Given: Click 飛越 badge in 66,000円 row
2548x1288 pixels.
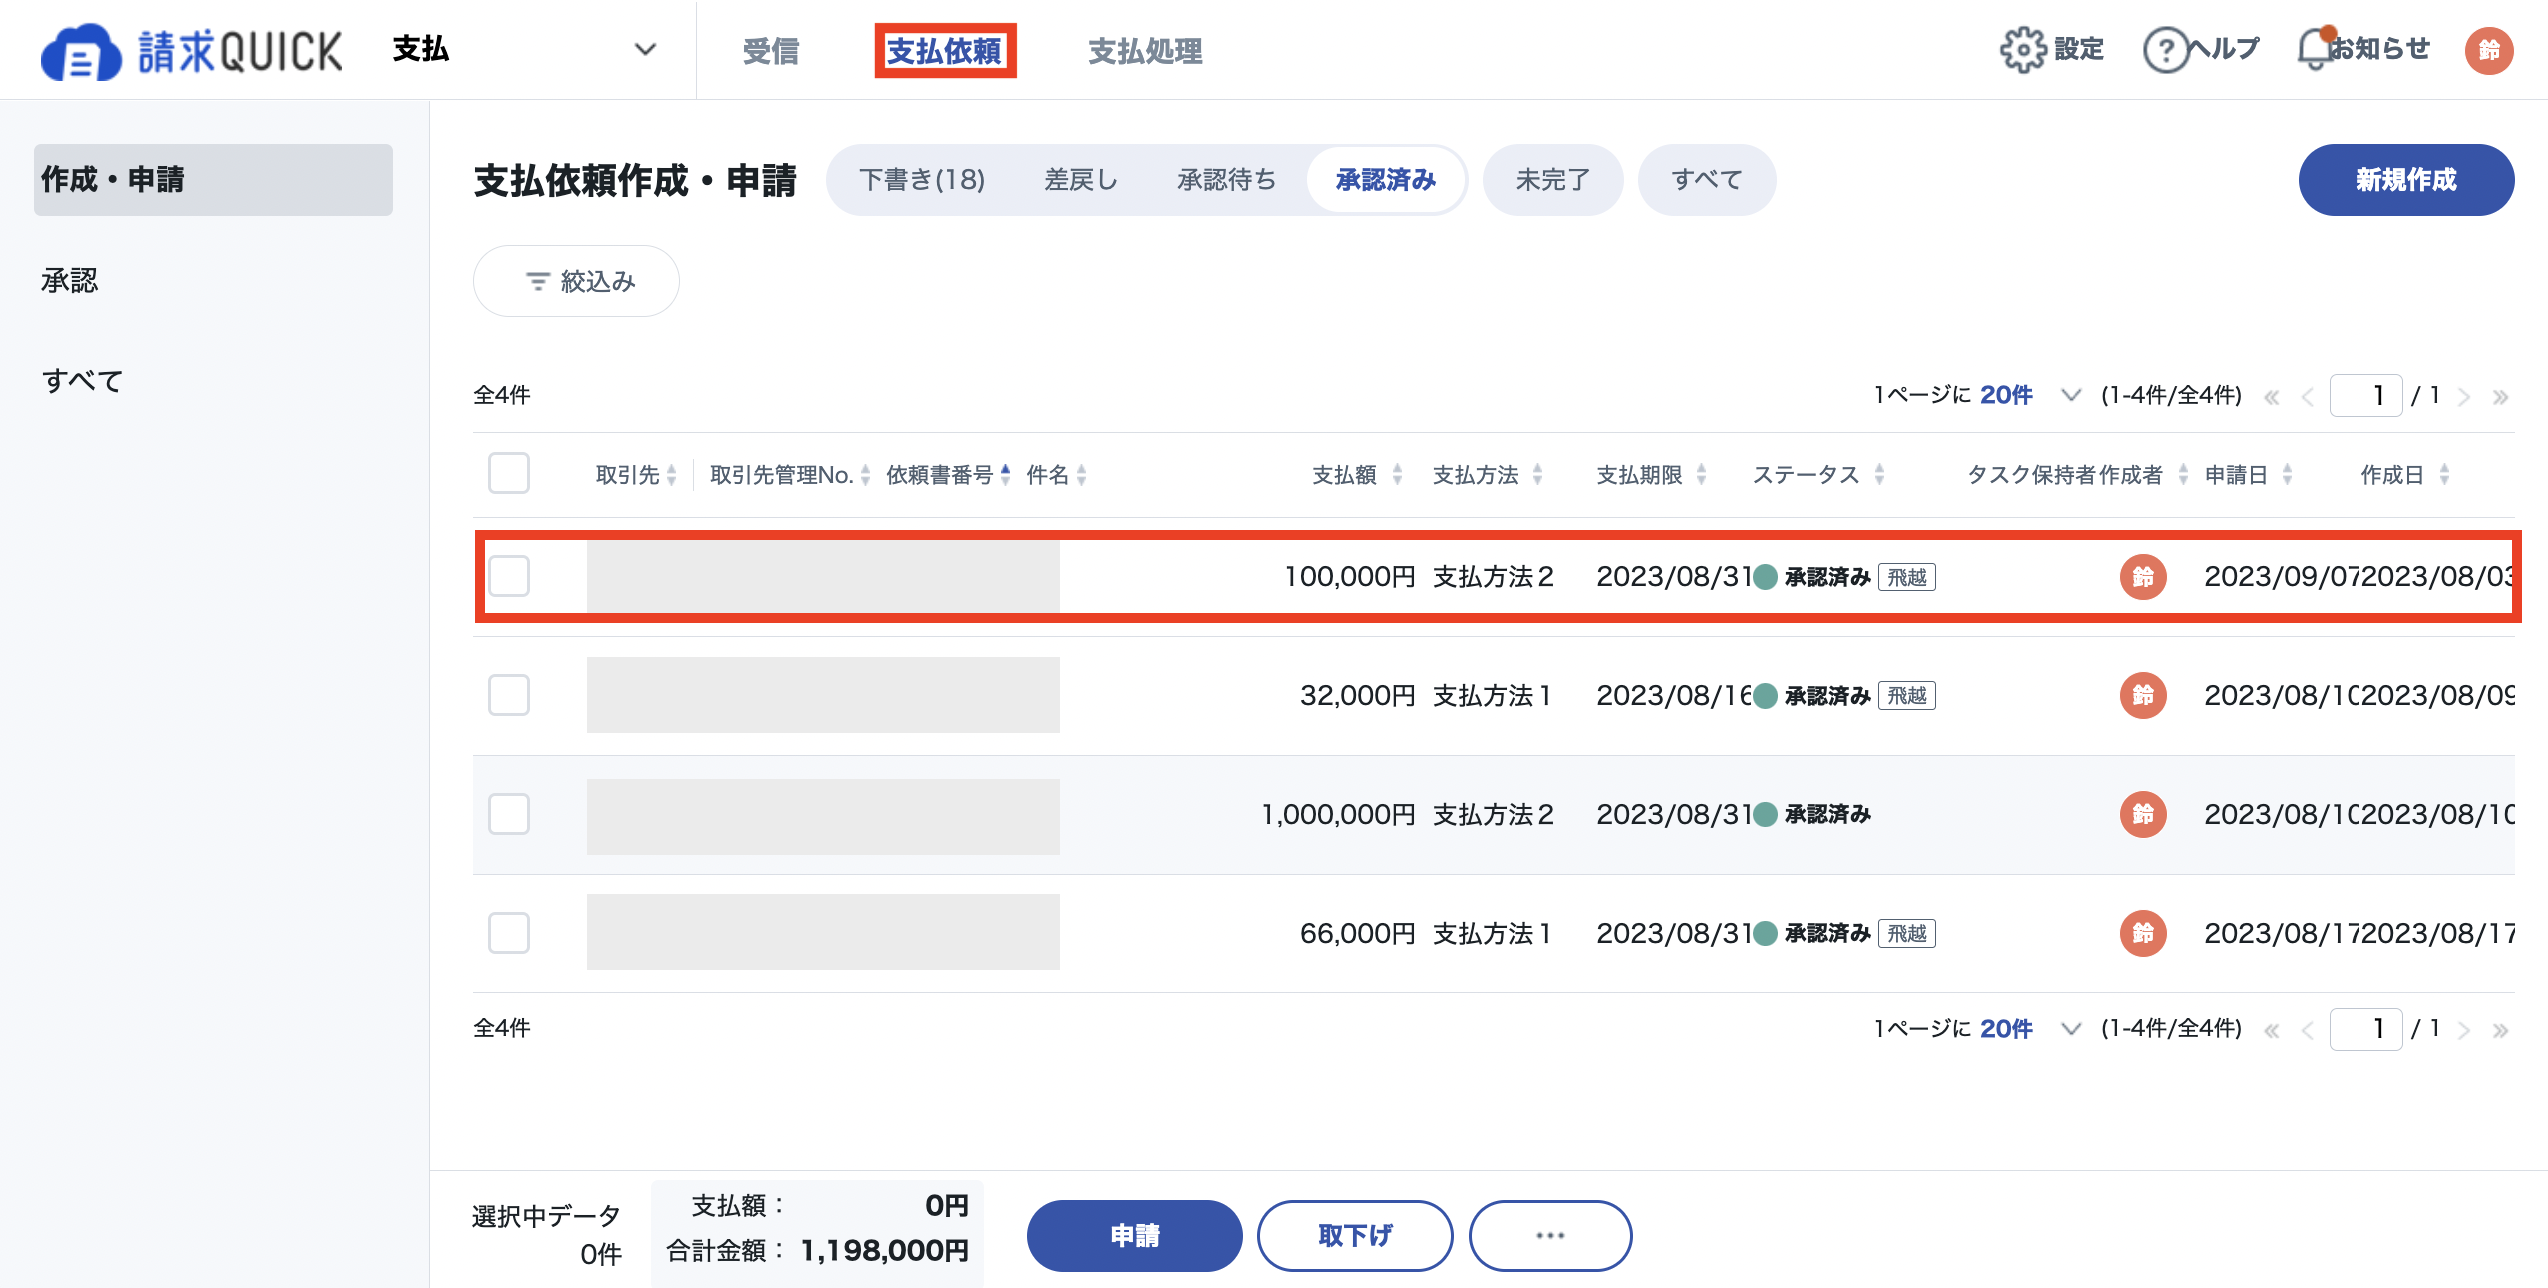Looking at the screenshot, I should pos(1907,933).
